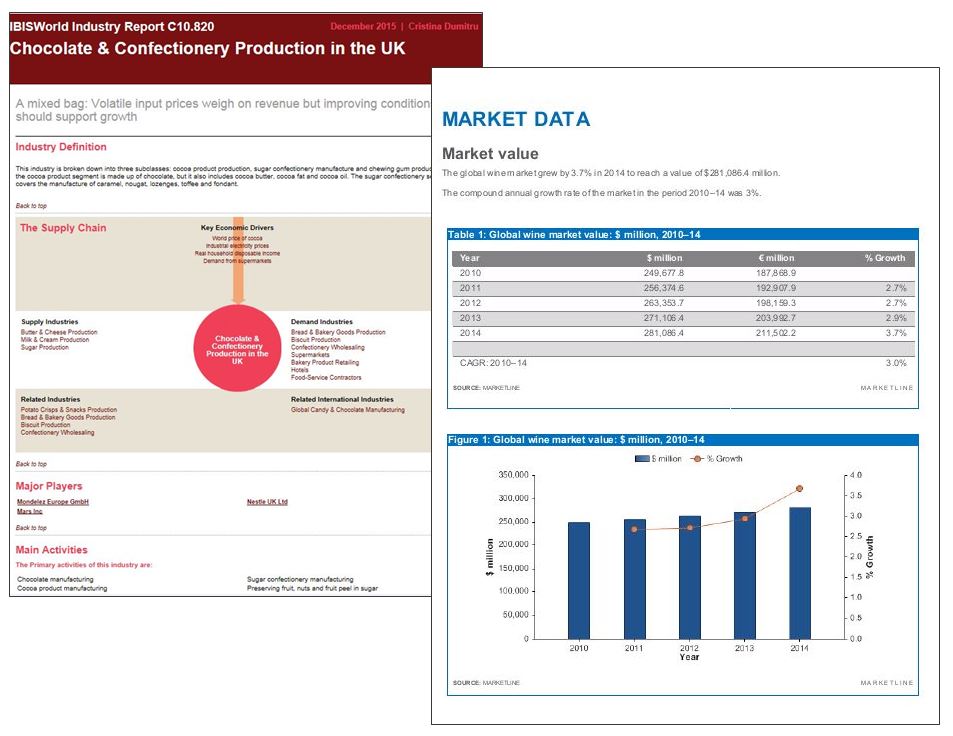The image size is (953, 736).
Task: Click the 2011 growth data point on the line
Action: click(634, 529)
